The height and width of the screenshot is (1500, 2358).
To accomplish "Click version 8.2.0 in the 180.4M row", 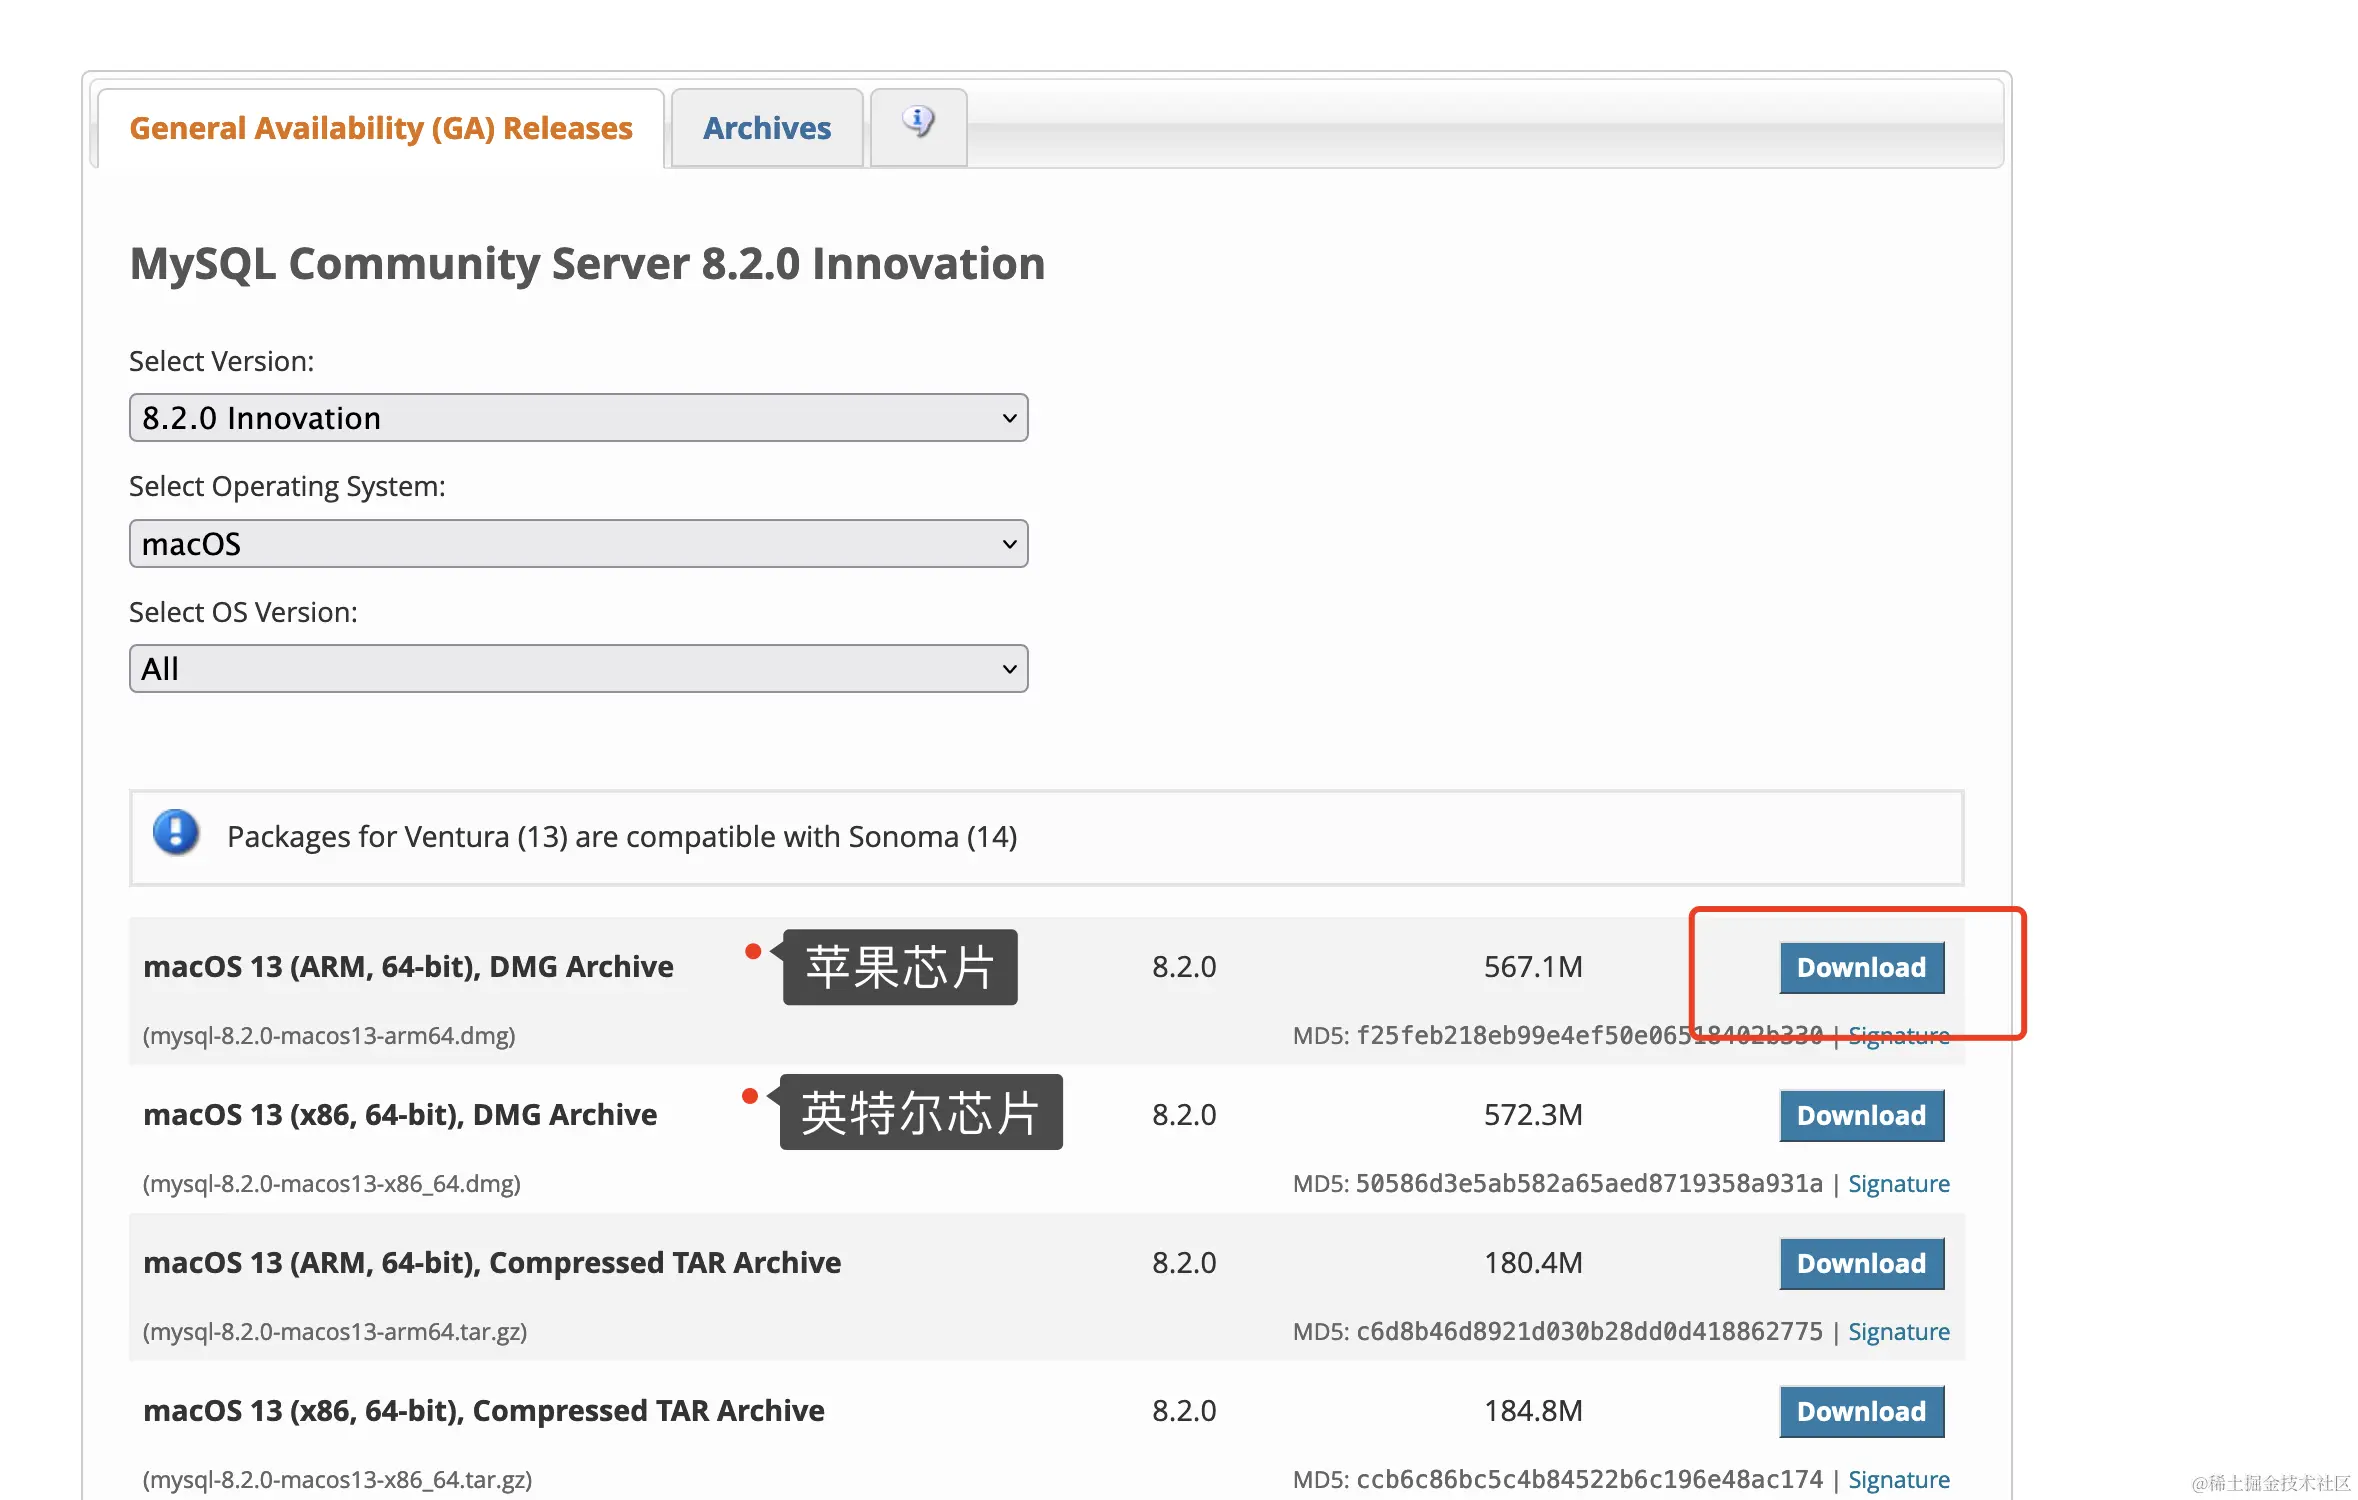I will [x=1184, y=1263].
